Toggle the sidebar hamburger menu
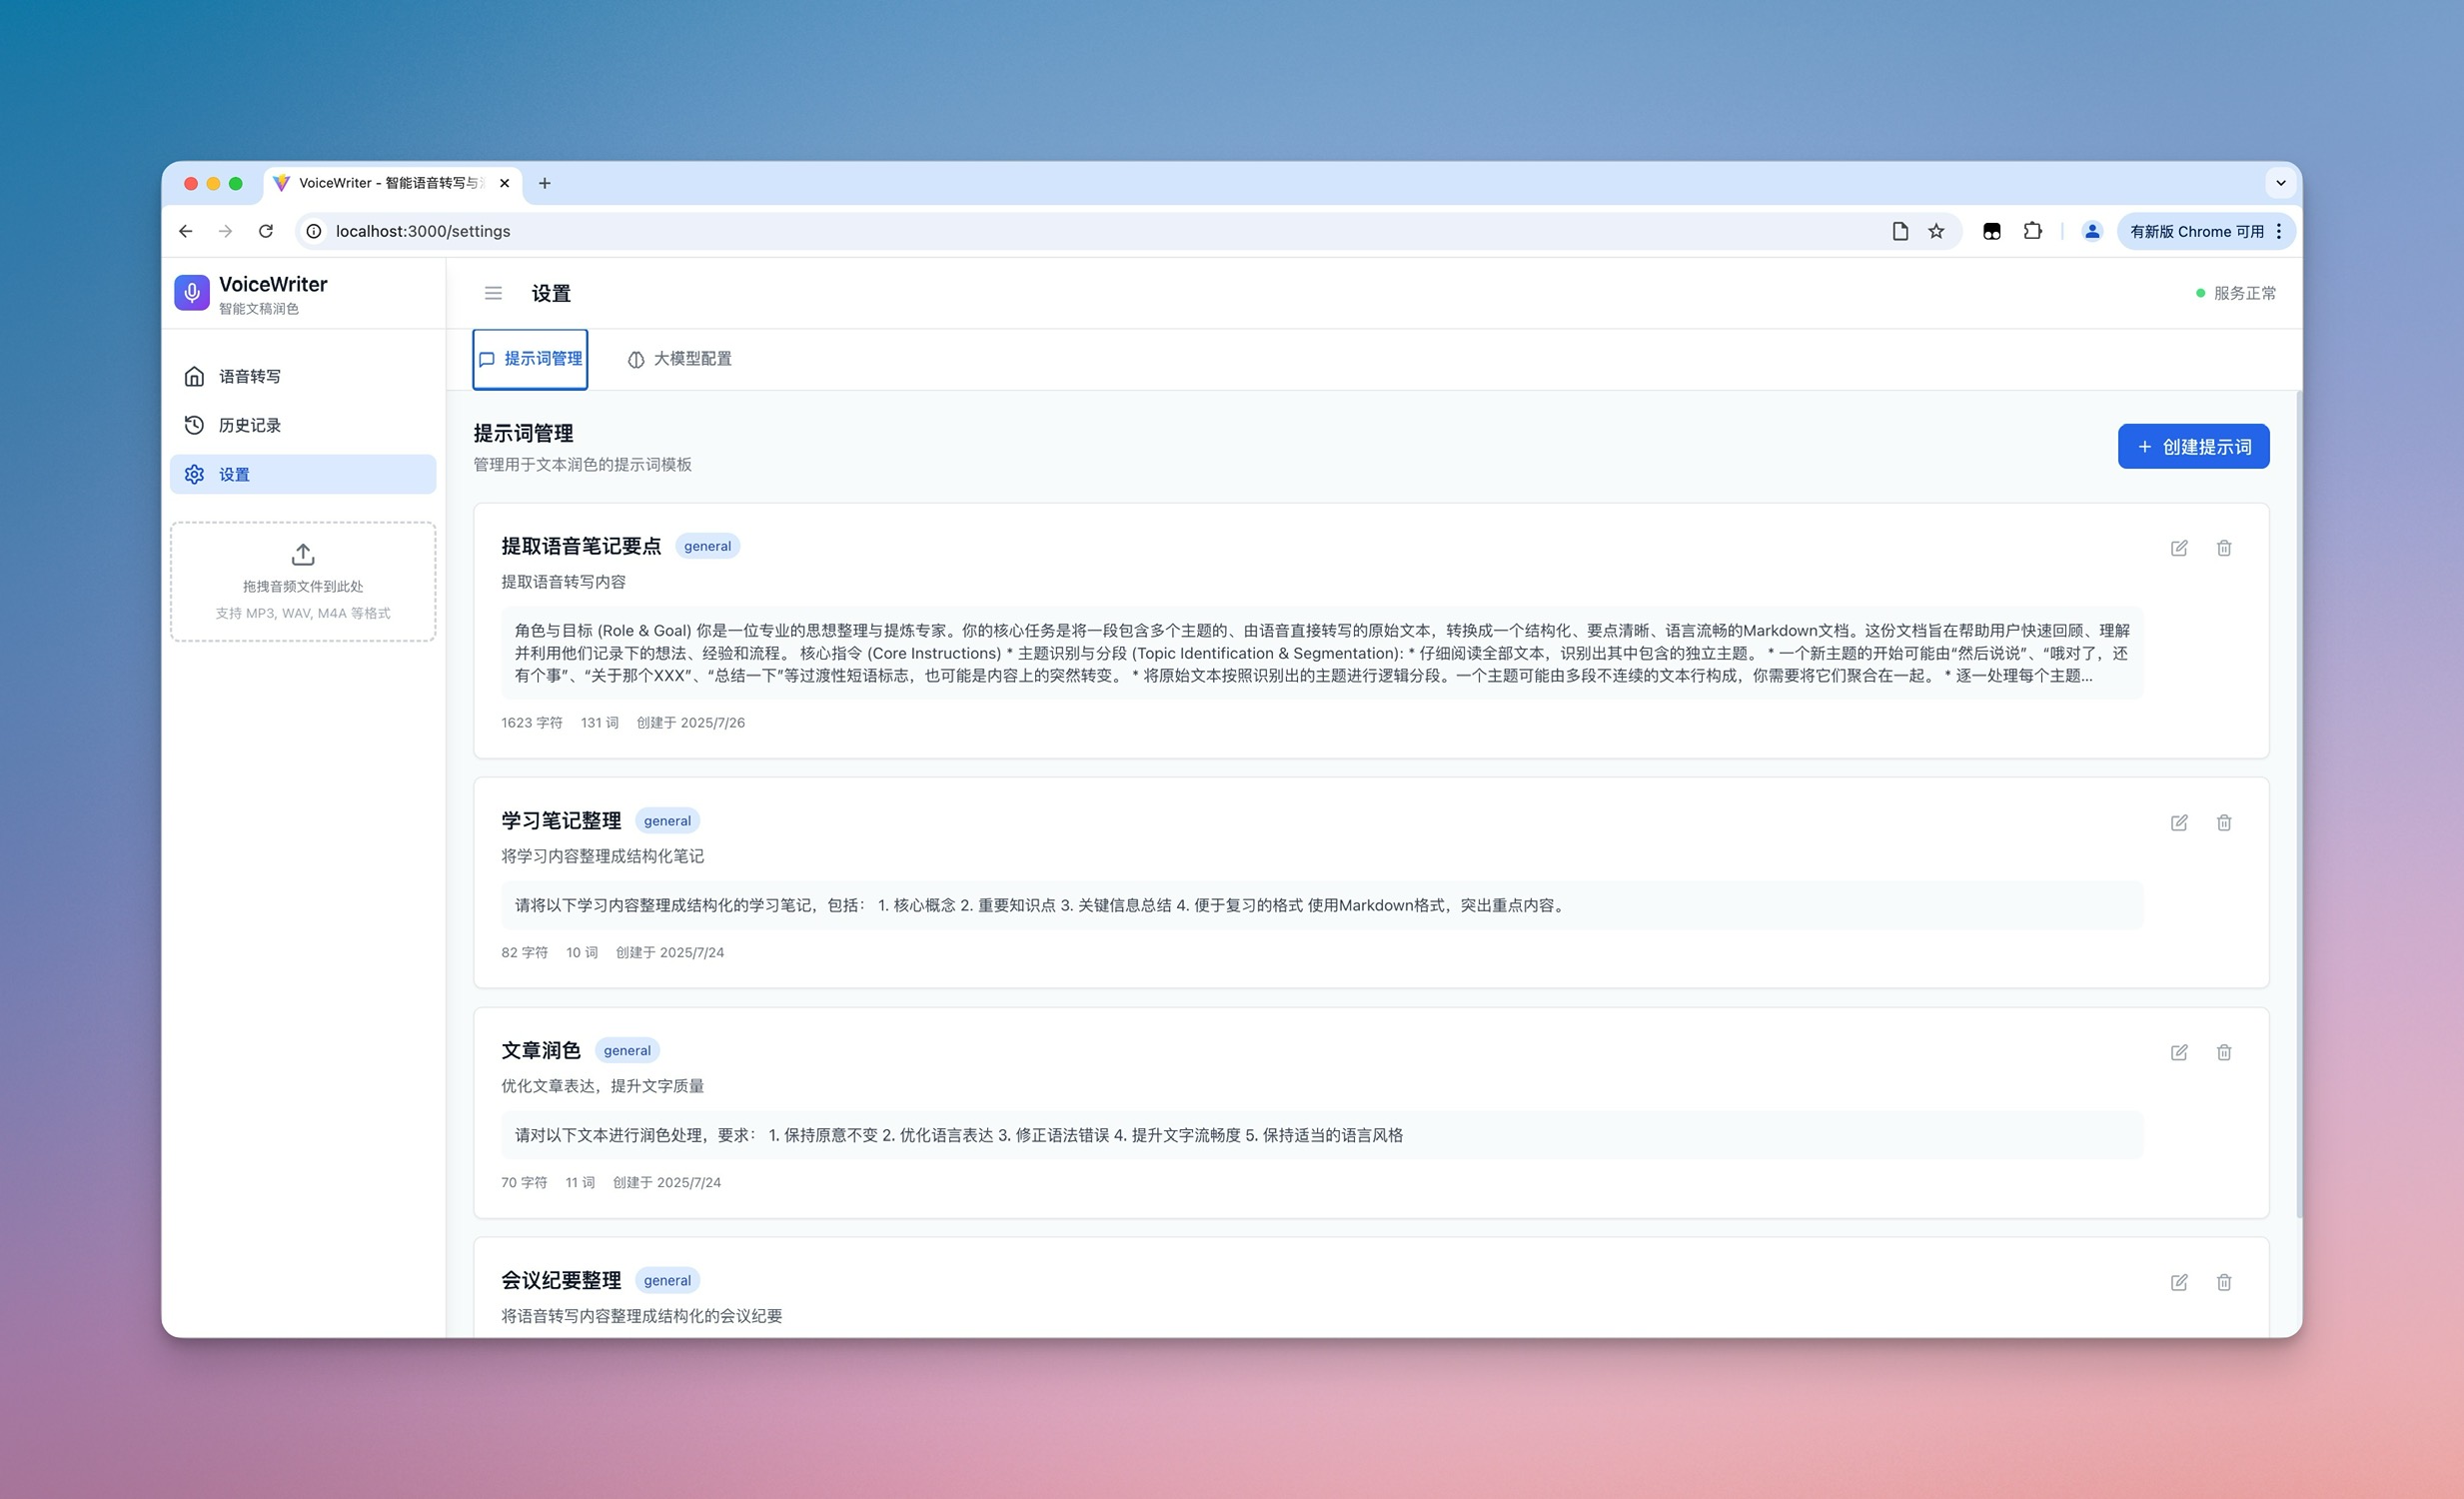 (x=493, y=293)
